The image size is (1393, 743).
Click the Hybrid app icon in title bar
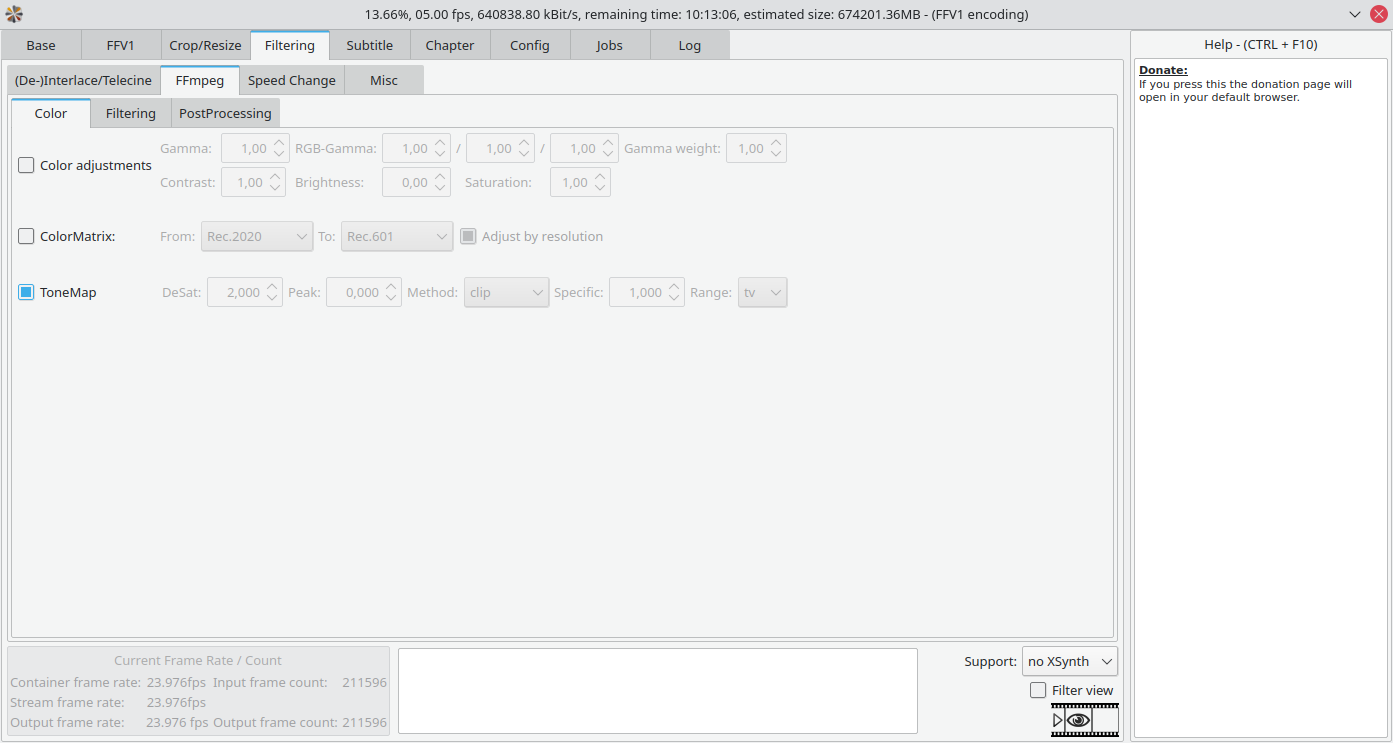tap(14, 14)
